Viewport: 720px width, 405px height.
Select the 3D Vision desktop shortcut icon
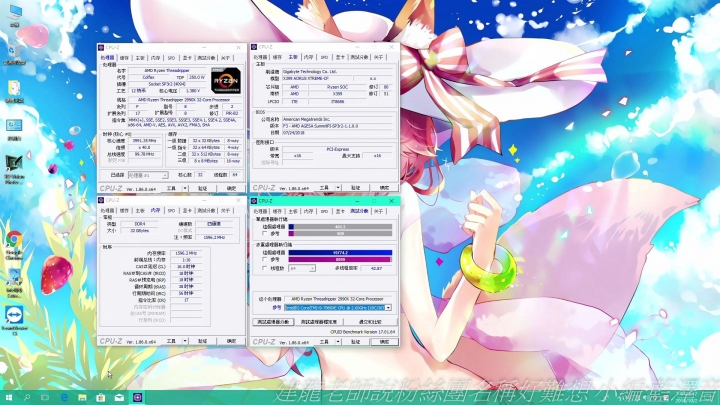click(x=14, y=169)
